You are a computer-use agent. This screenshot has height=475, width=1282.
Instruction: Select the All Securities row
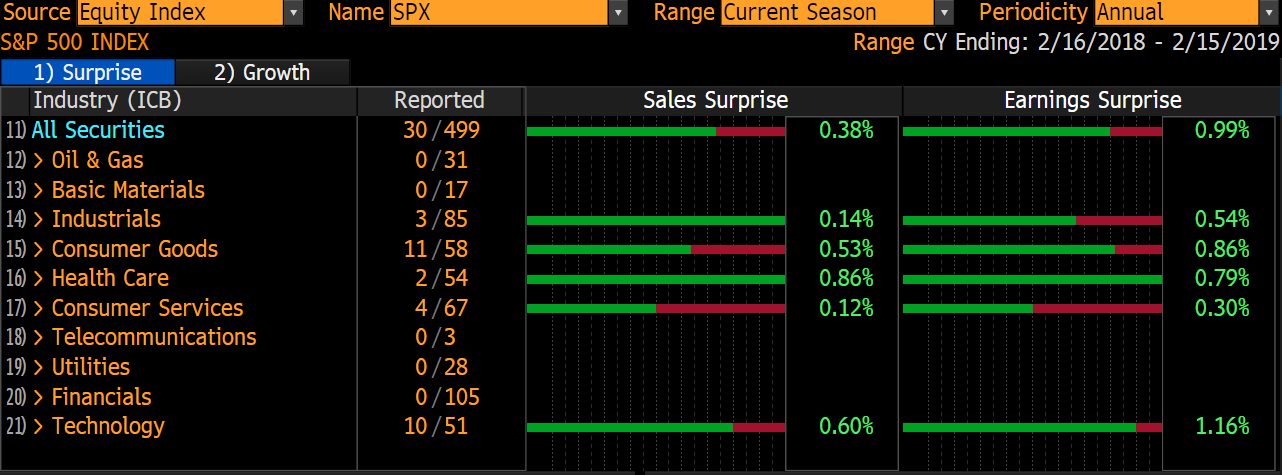tap(98, 130)
